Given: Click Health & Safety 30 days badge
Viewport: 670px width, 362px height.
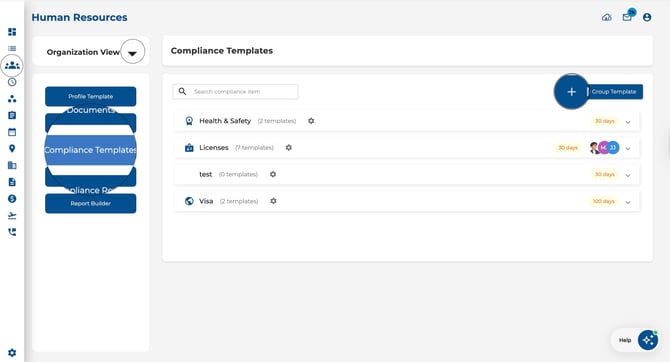Looking at the screenshot, I should (x=605, y=121).
